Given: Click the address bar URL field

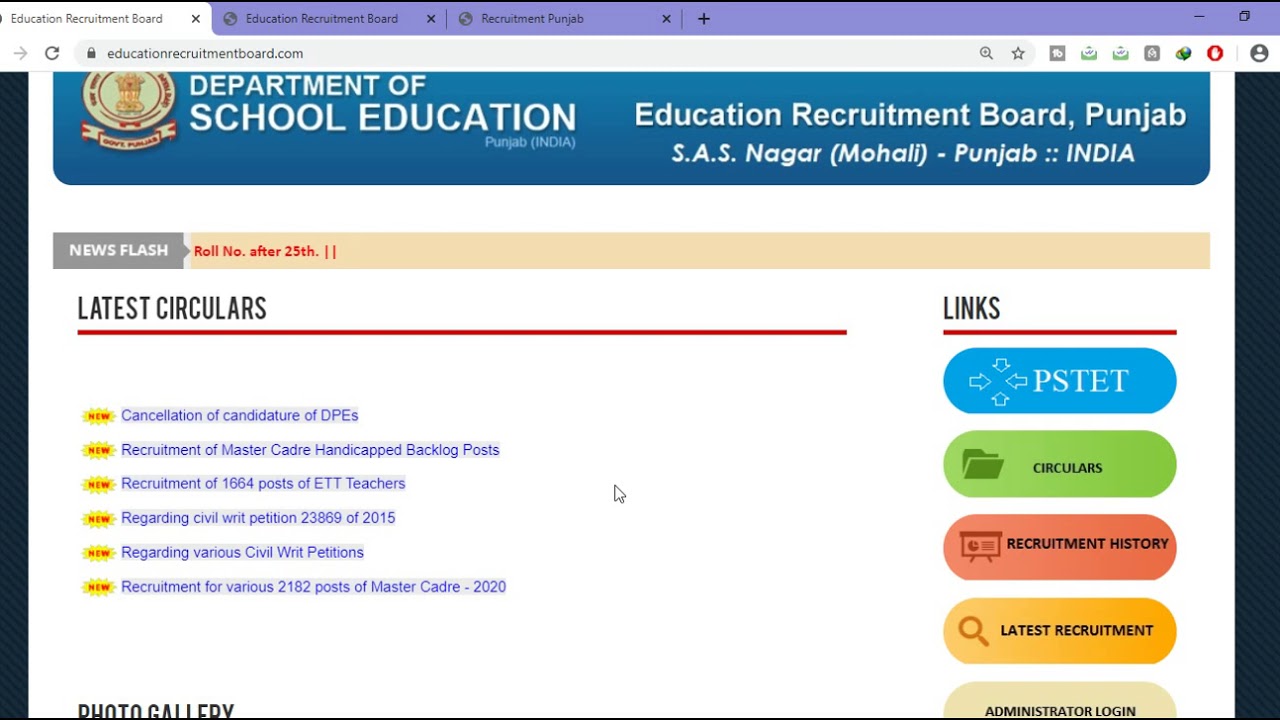Looking at the screenshot, I should [530, 53].
